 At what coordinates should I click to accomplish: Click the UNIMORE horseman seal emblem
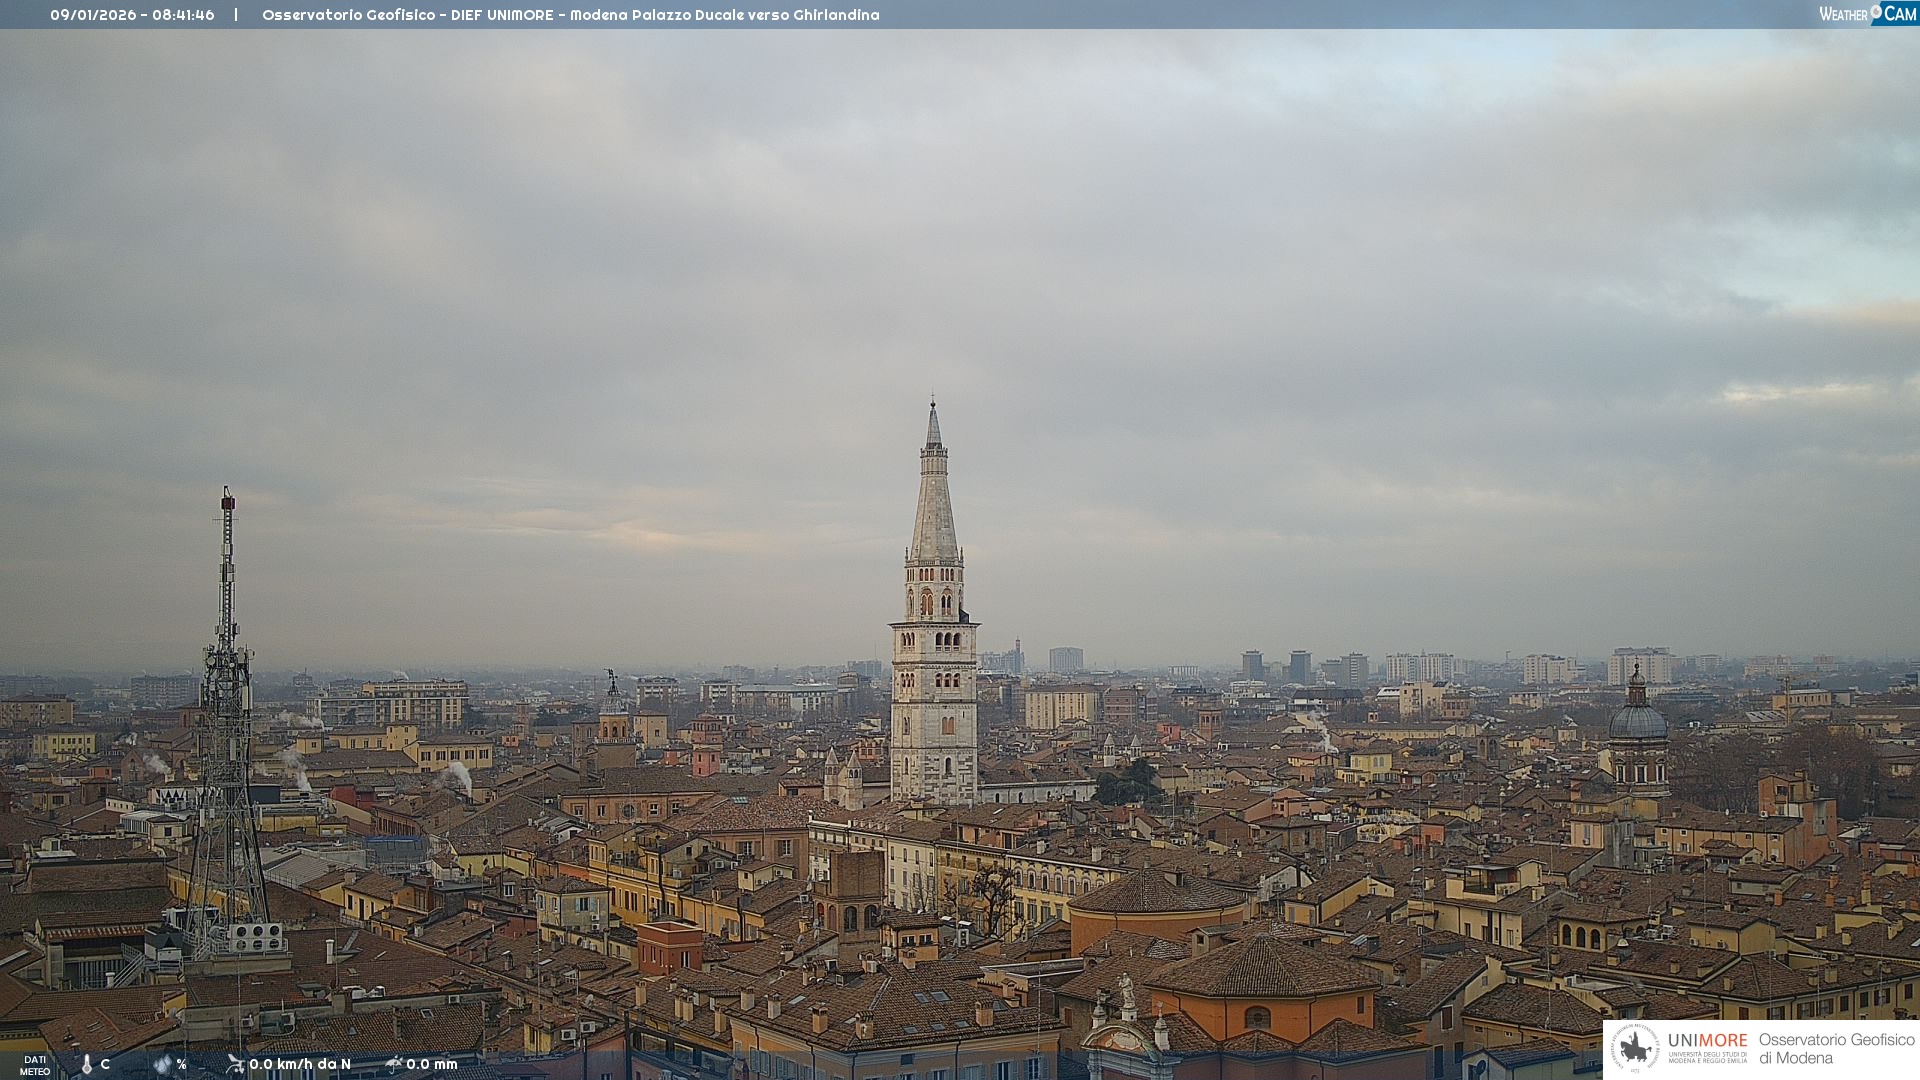(1635, 1048)
